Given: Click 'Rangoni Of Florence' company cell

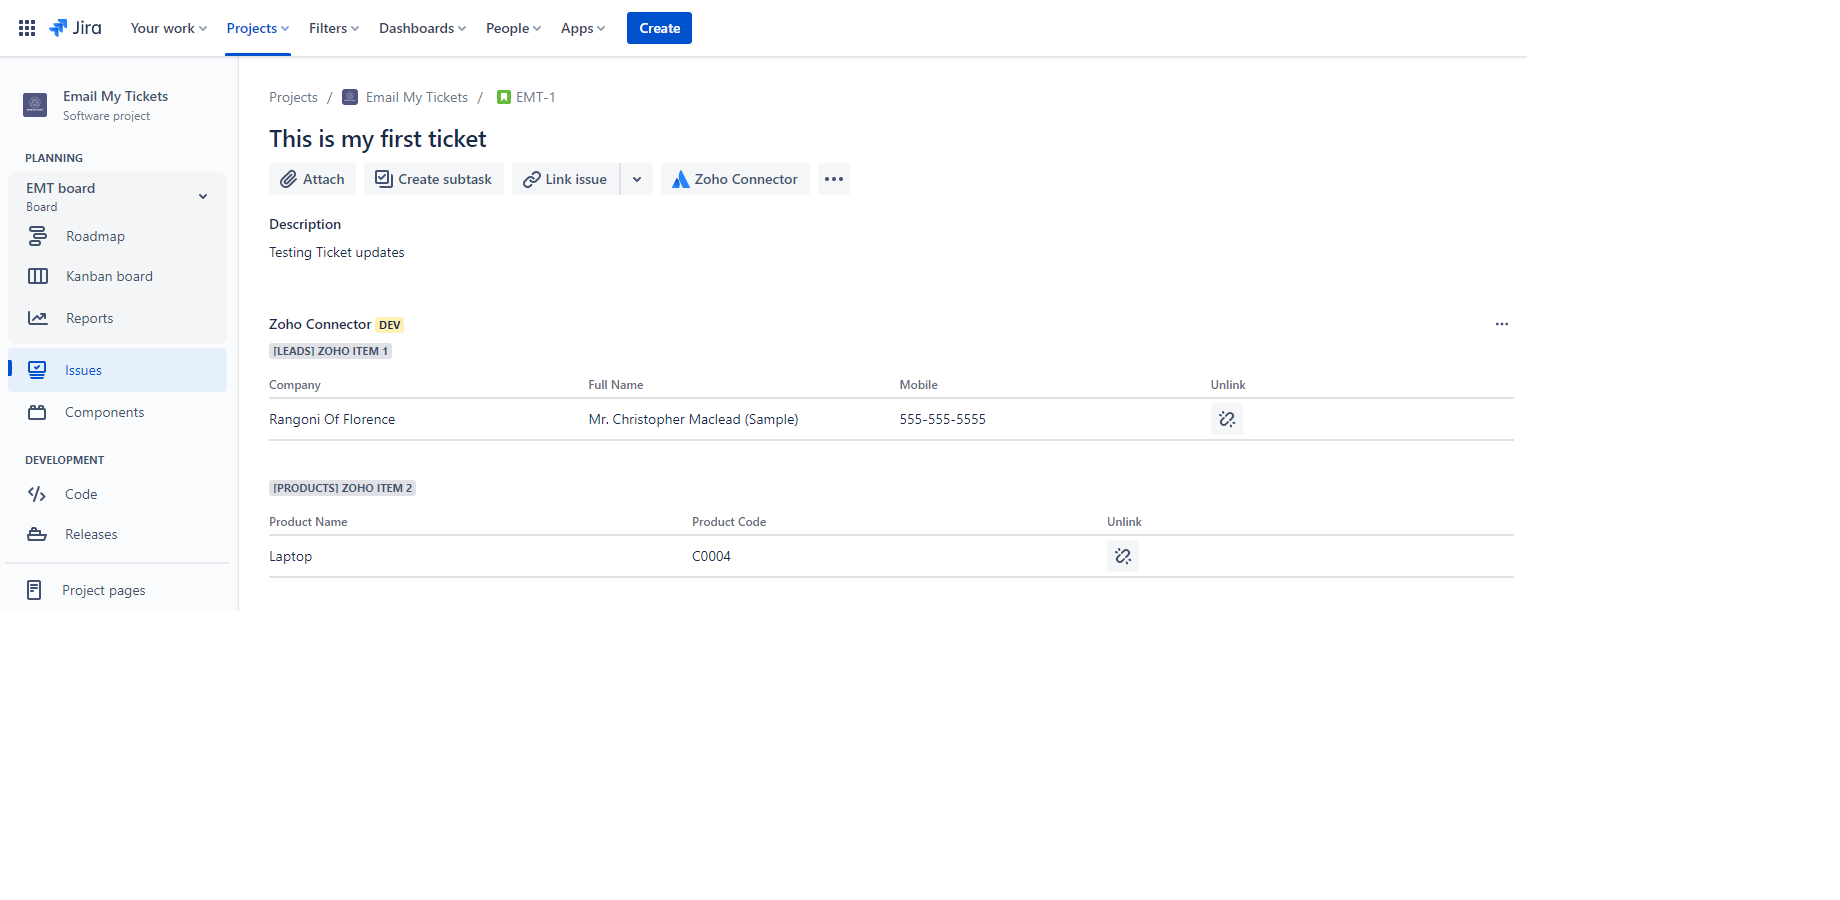Looking at the screenshot, I should click(x=332, y=419).
